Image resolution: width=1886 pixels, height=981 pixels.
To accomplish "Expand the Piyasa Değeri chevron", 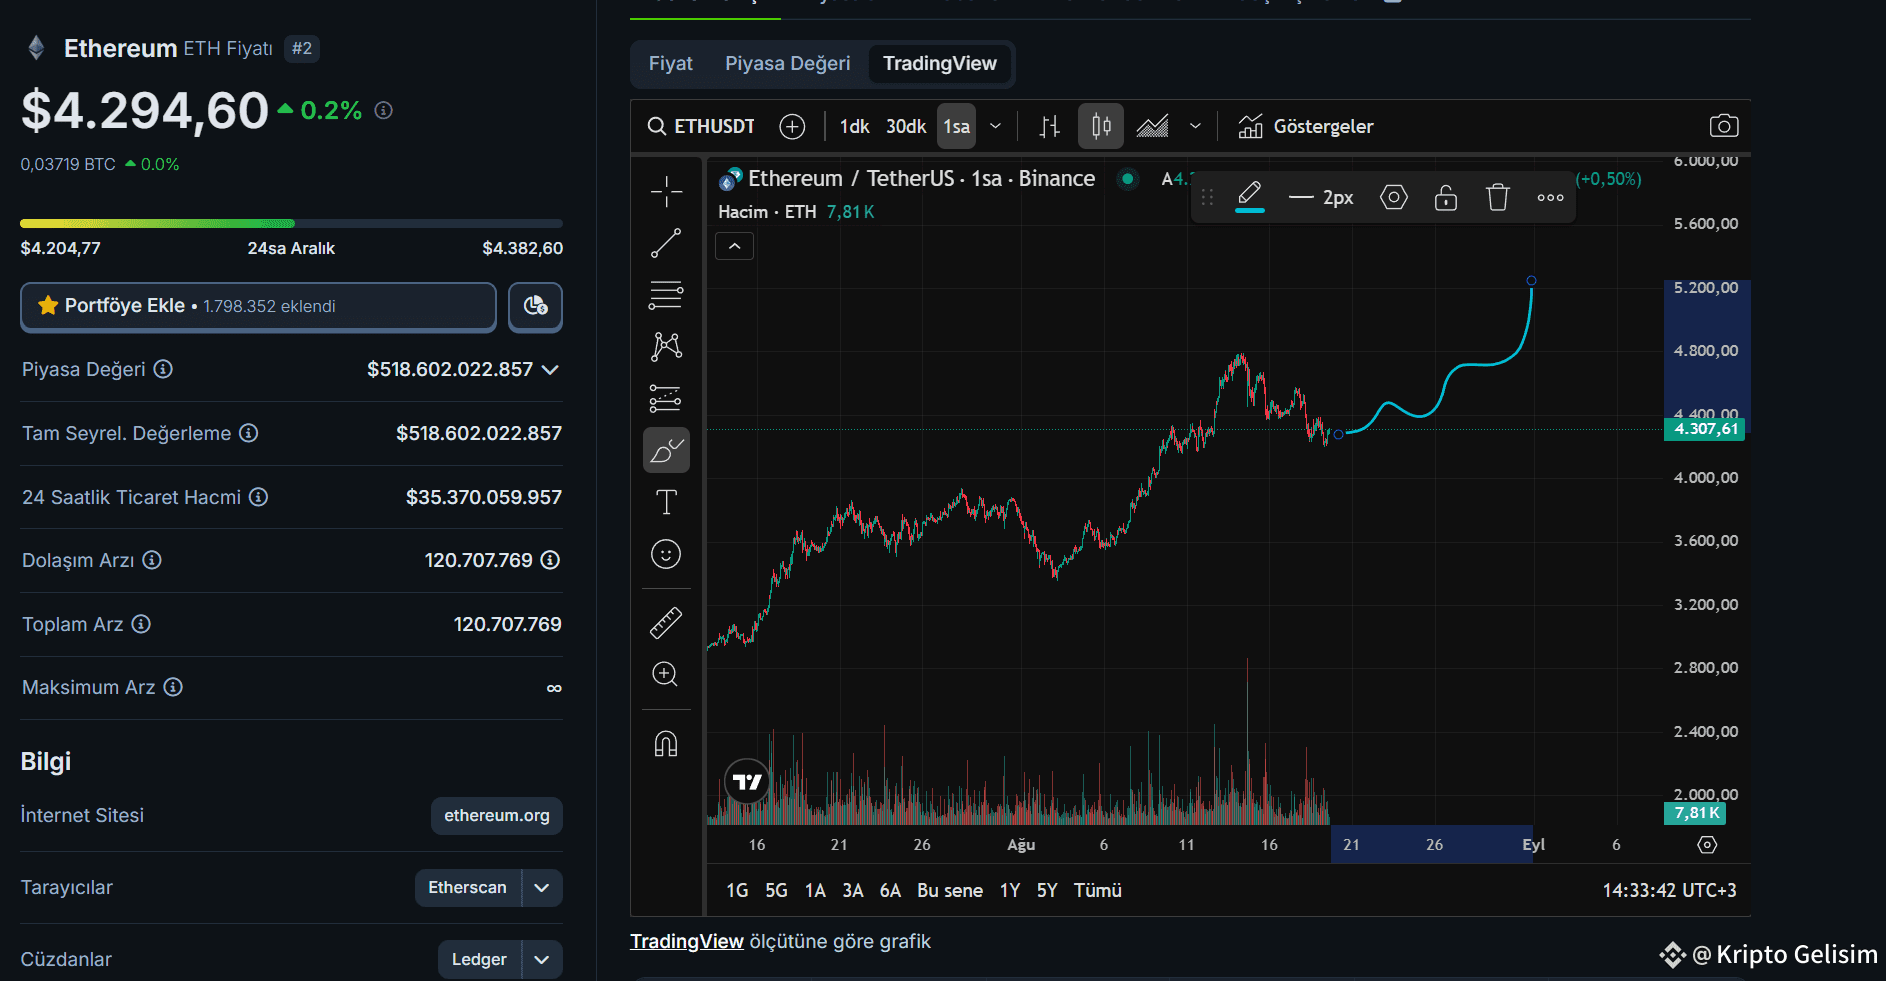I will [550, 370].
